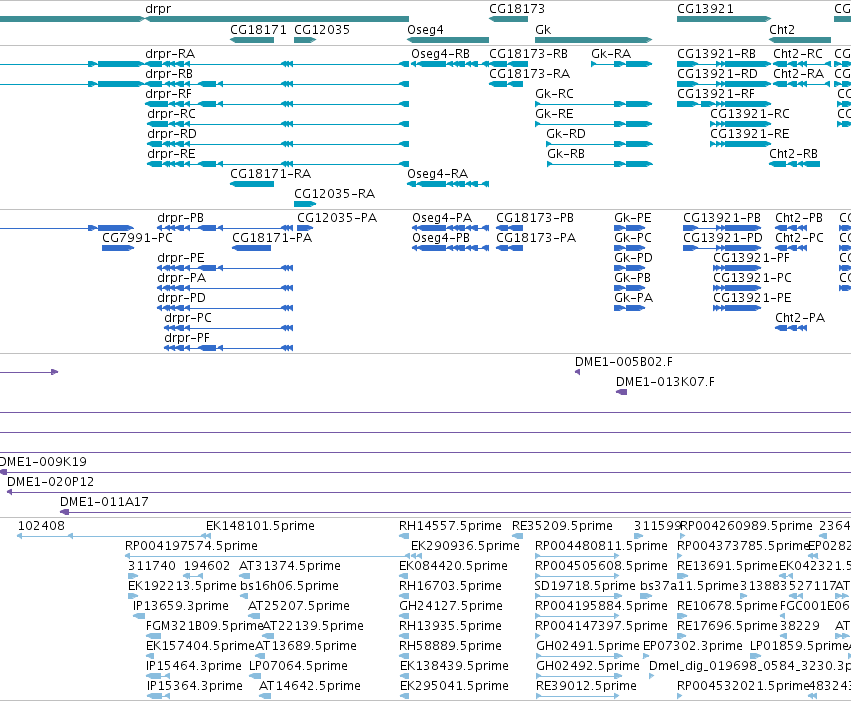The width and height of the screenshot is (851, 701).
Task: Select the drpr gene label
Action: coord(158,9)
